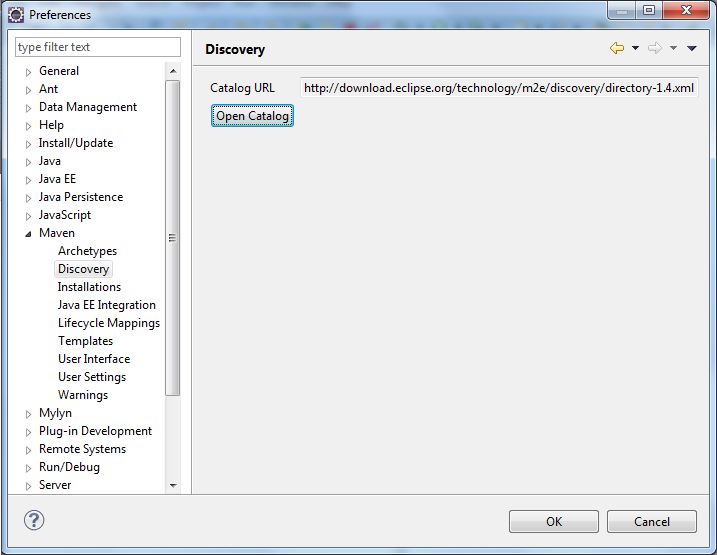Click the tree scrollbar up arrow

pos(173,71)
